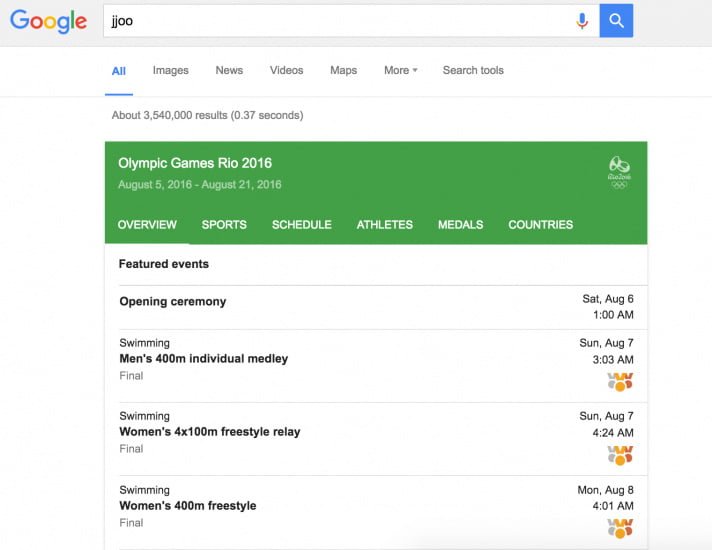
Task: Click medals icon for Men's 400m medley
Action: click(x=620, y=382)
